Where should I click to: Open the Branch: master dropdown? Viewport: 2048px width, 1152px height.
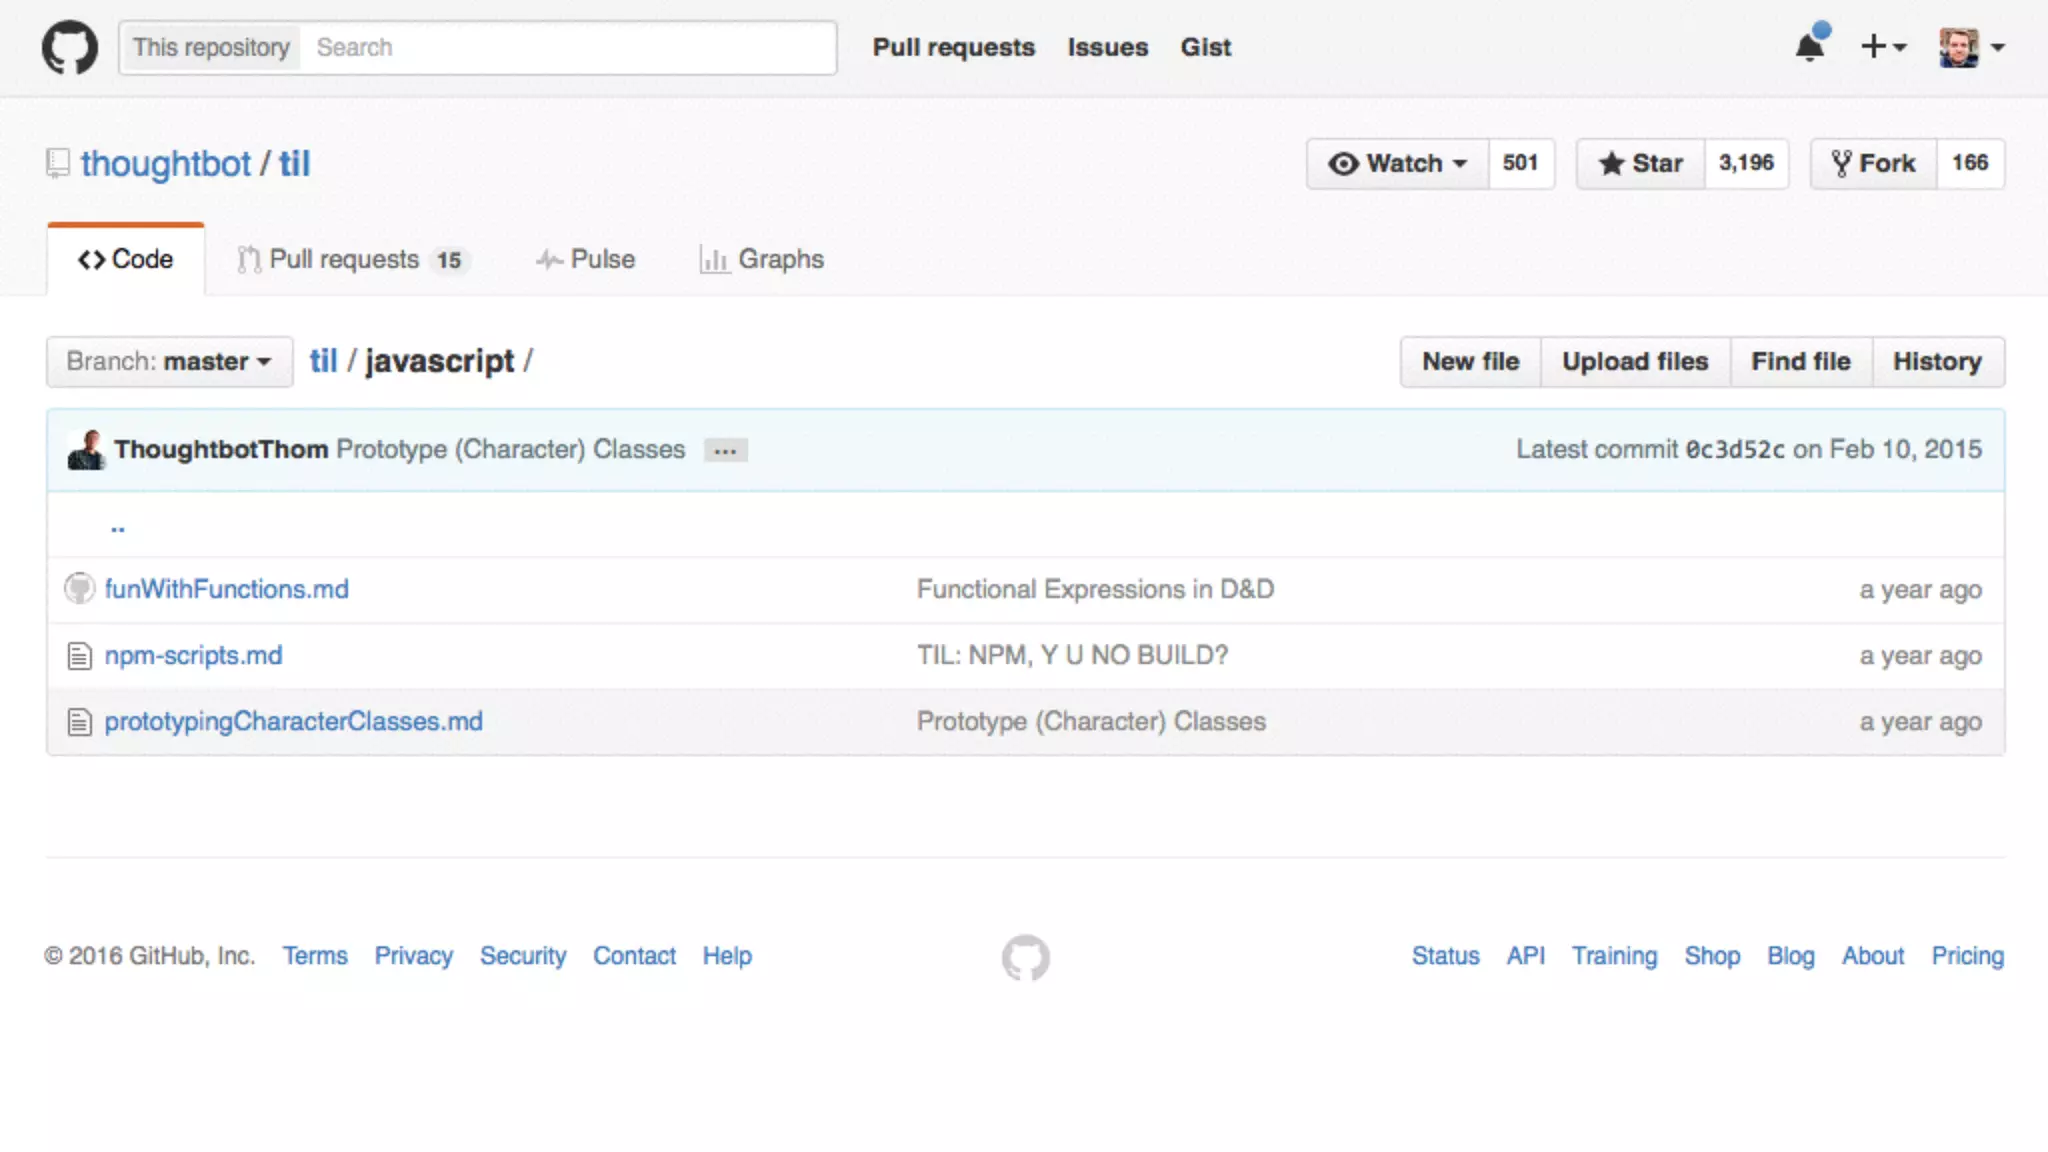click(169, 361)
